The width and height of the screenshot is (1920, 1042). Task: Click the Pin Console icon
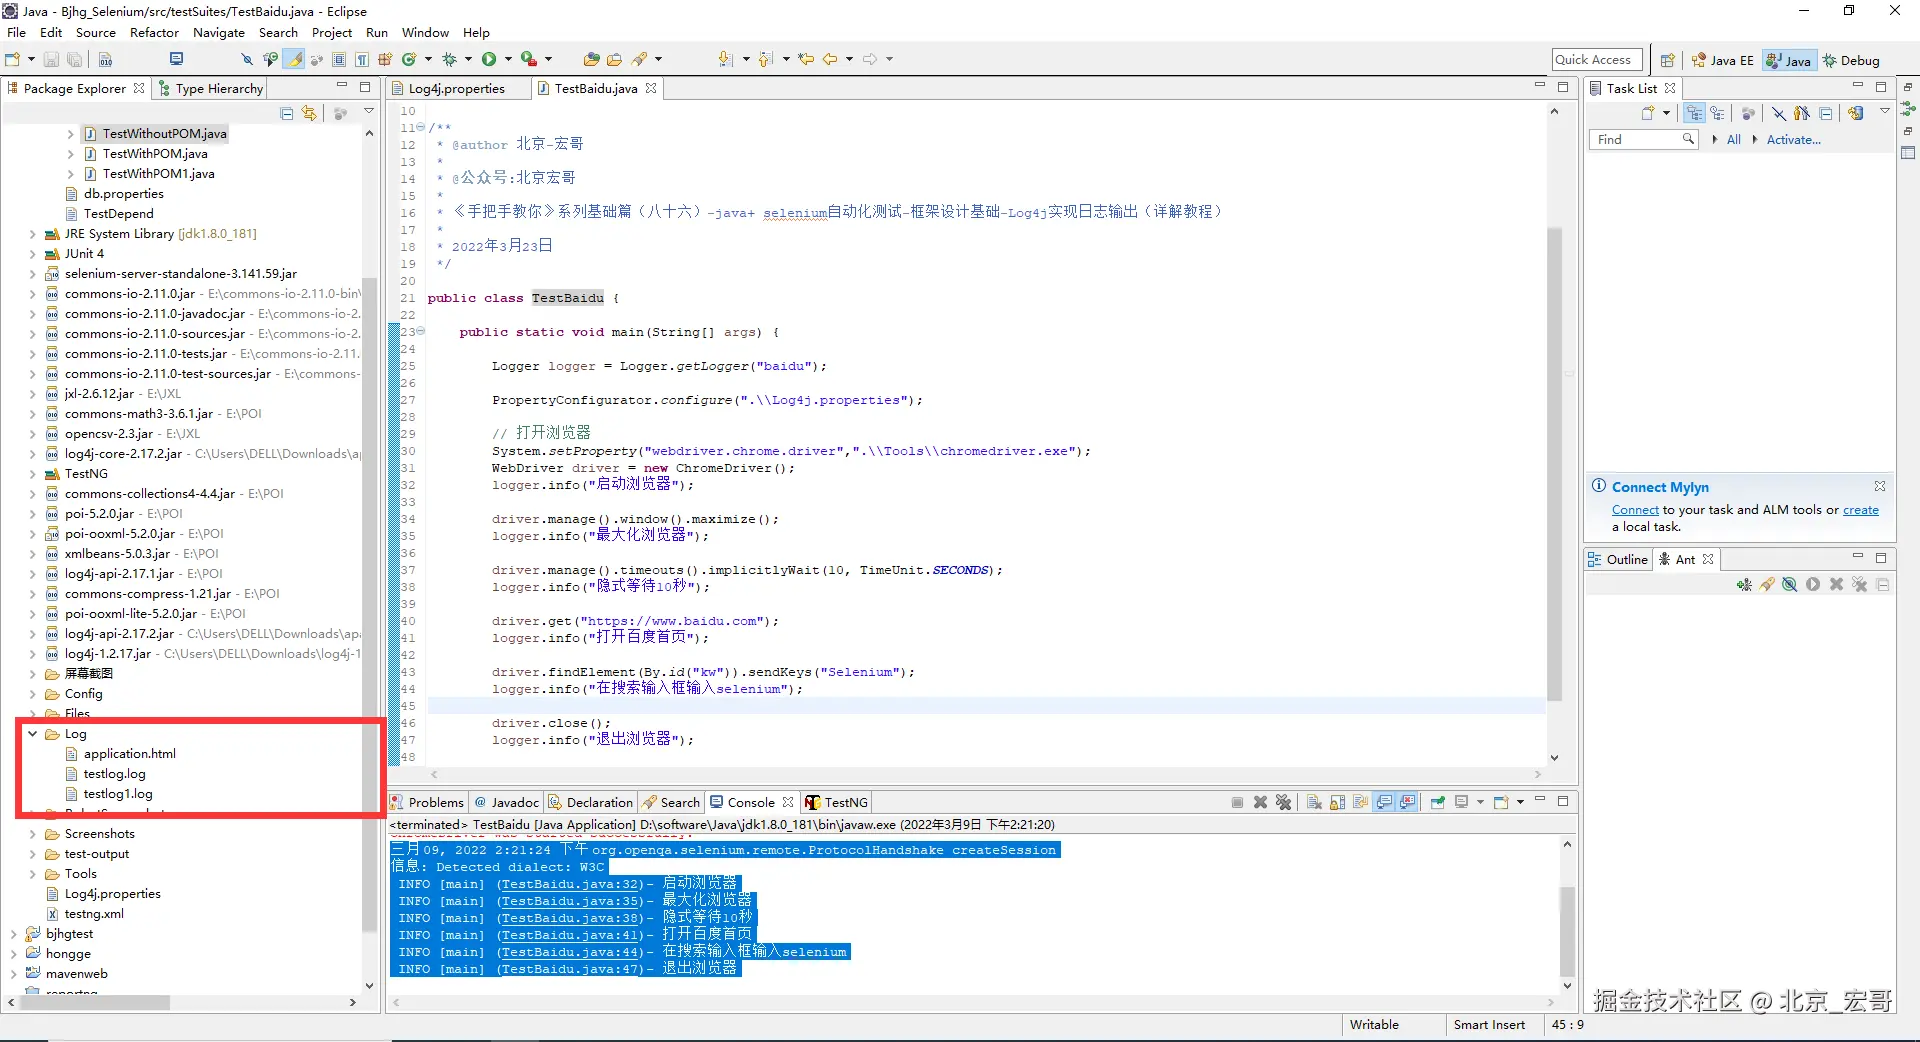pyautogui.click(x=1437, y=803)
